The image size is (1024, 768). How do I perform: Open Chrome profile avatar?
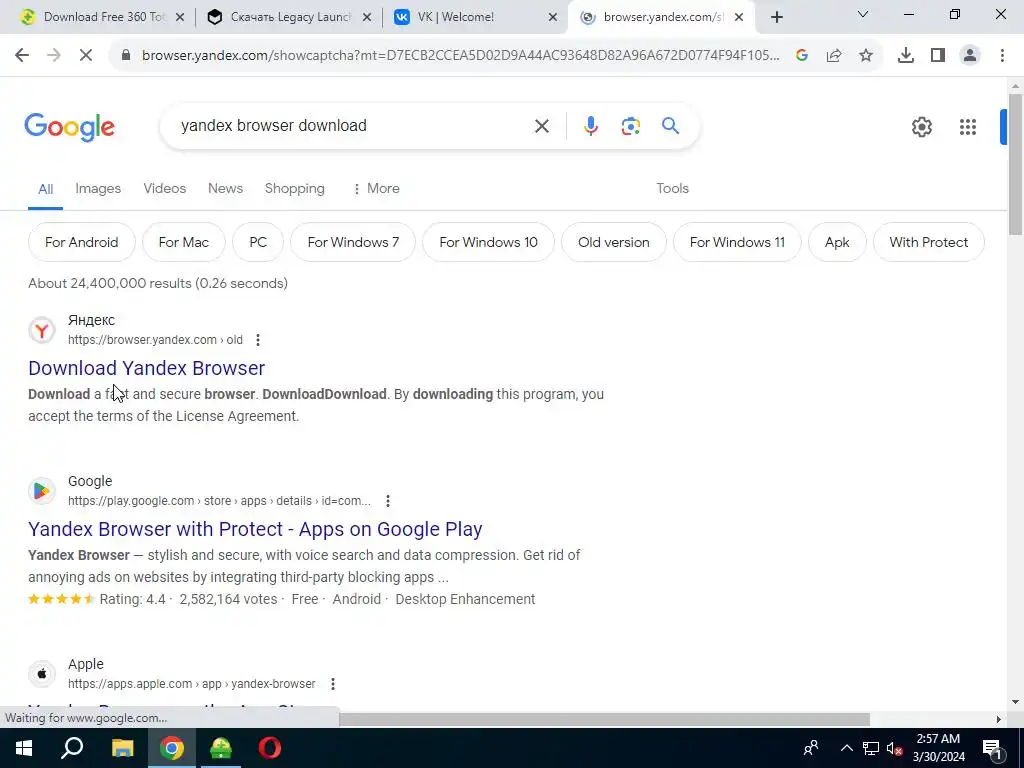(x=970, y=56)
